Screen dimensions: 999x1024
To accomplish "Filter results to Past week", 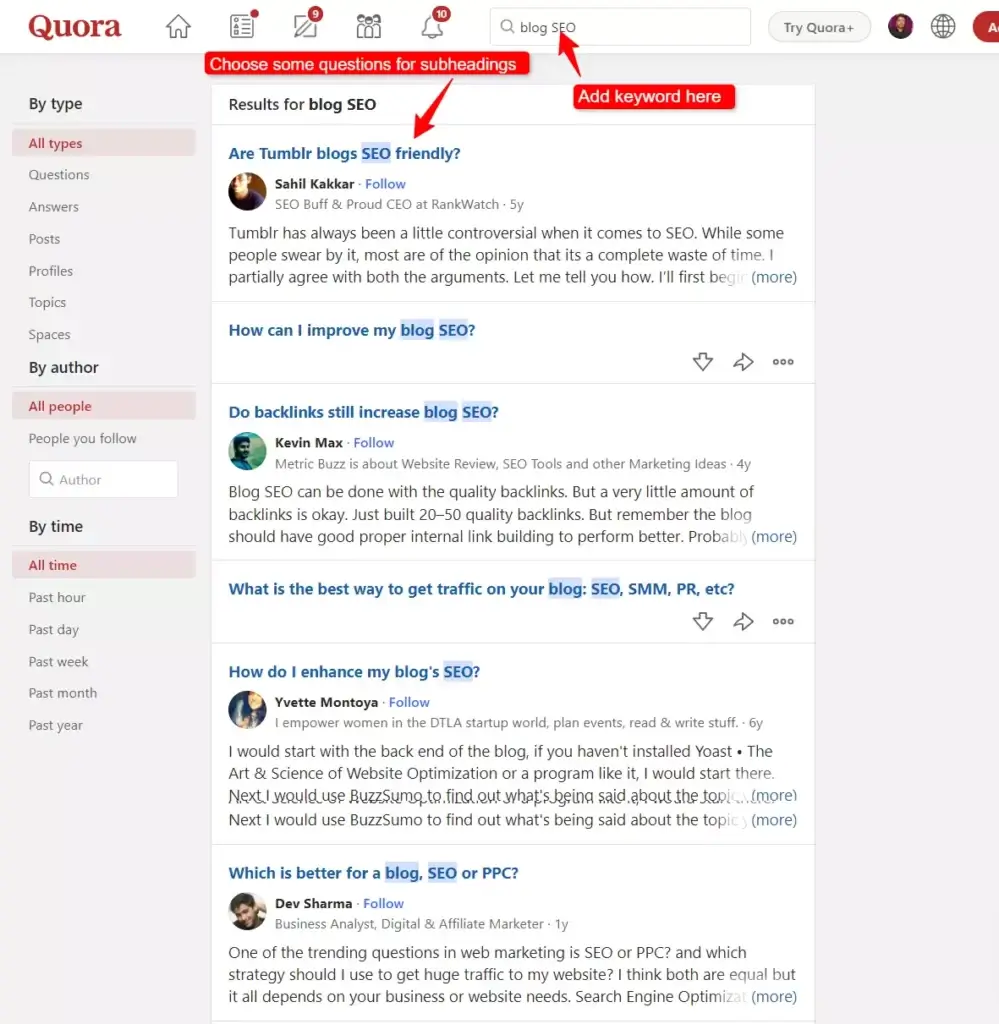I will pyautogui.click(x=58, y=662).
